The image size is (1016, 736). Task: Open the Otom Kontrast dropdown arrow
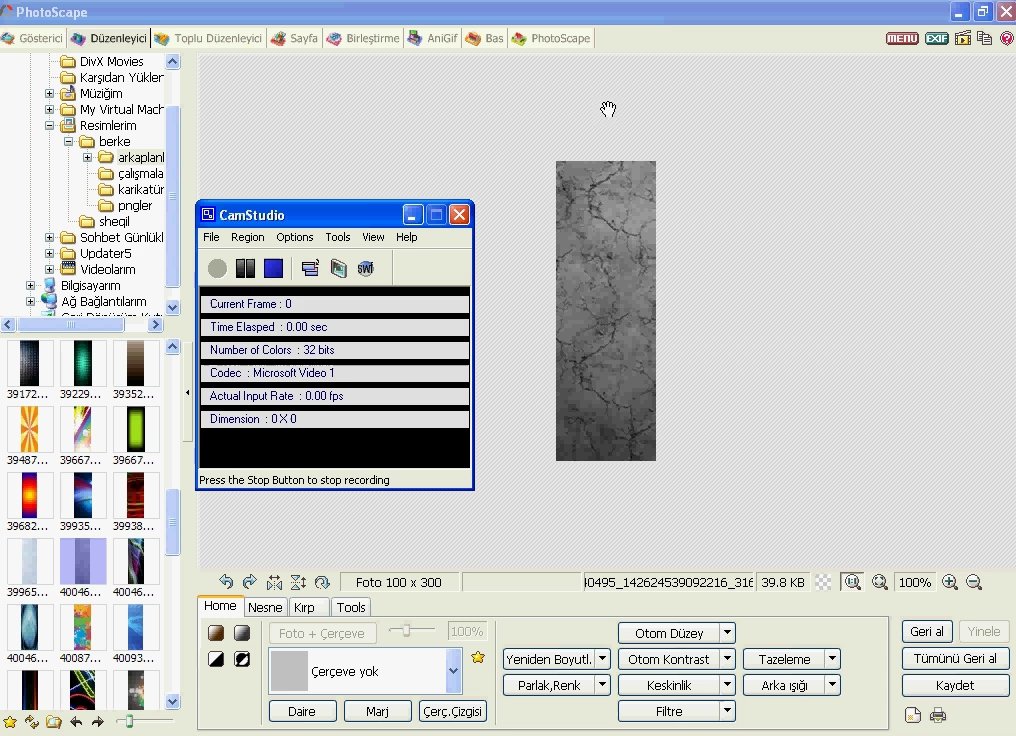728,659
